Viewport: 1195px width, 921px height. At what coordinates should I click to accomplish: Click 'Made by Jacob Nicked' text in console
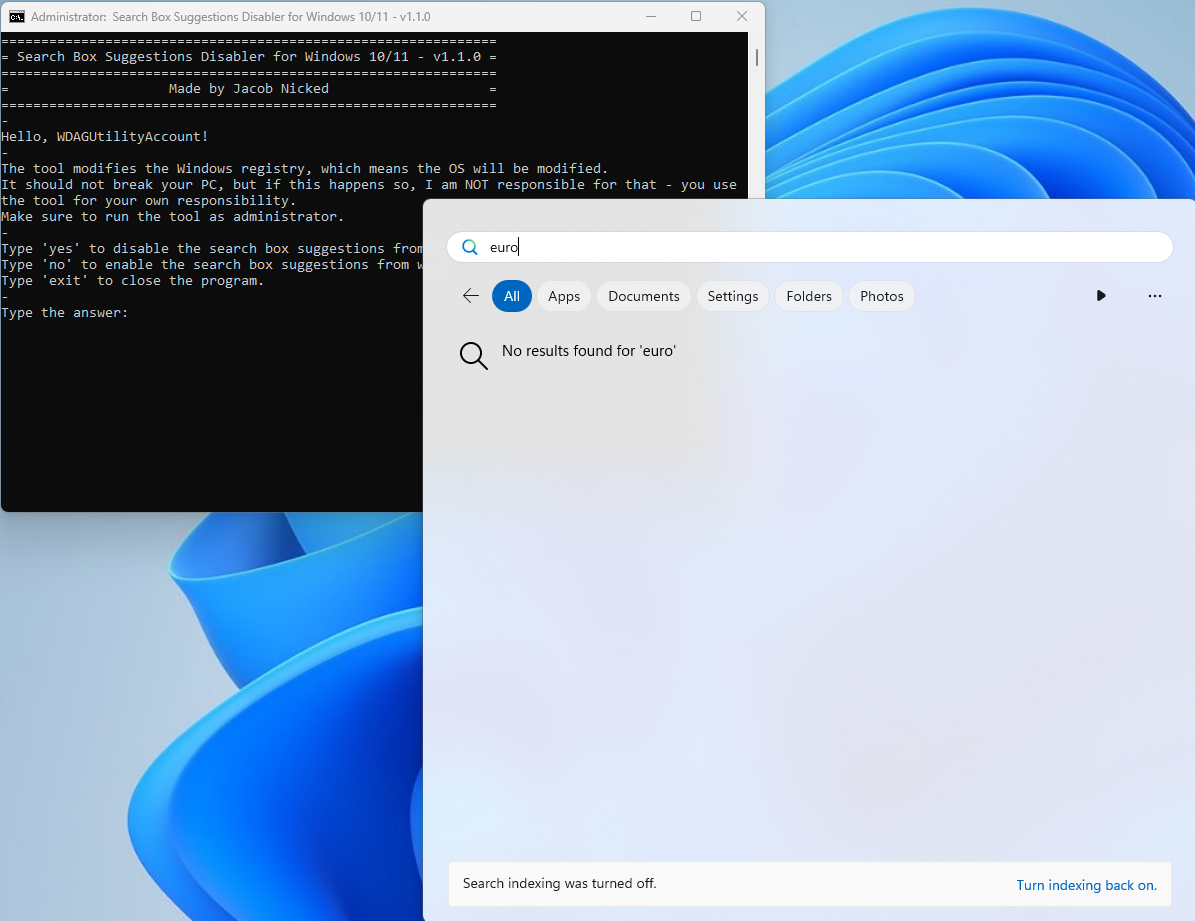pos(248,88)
